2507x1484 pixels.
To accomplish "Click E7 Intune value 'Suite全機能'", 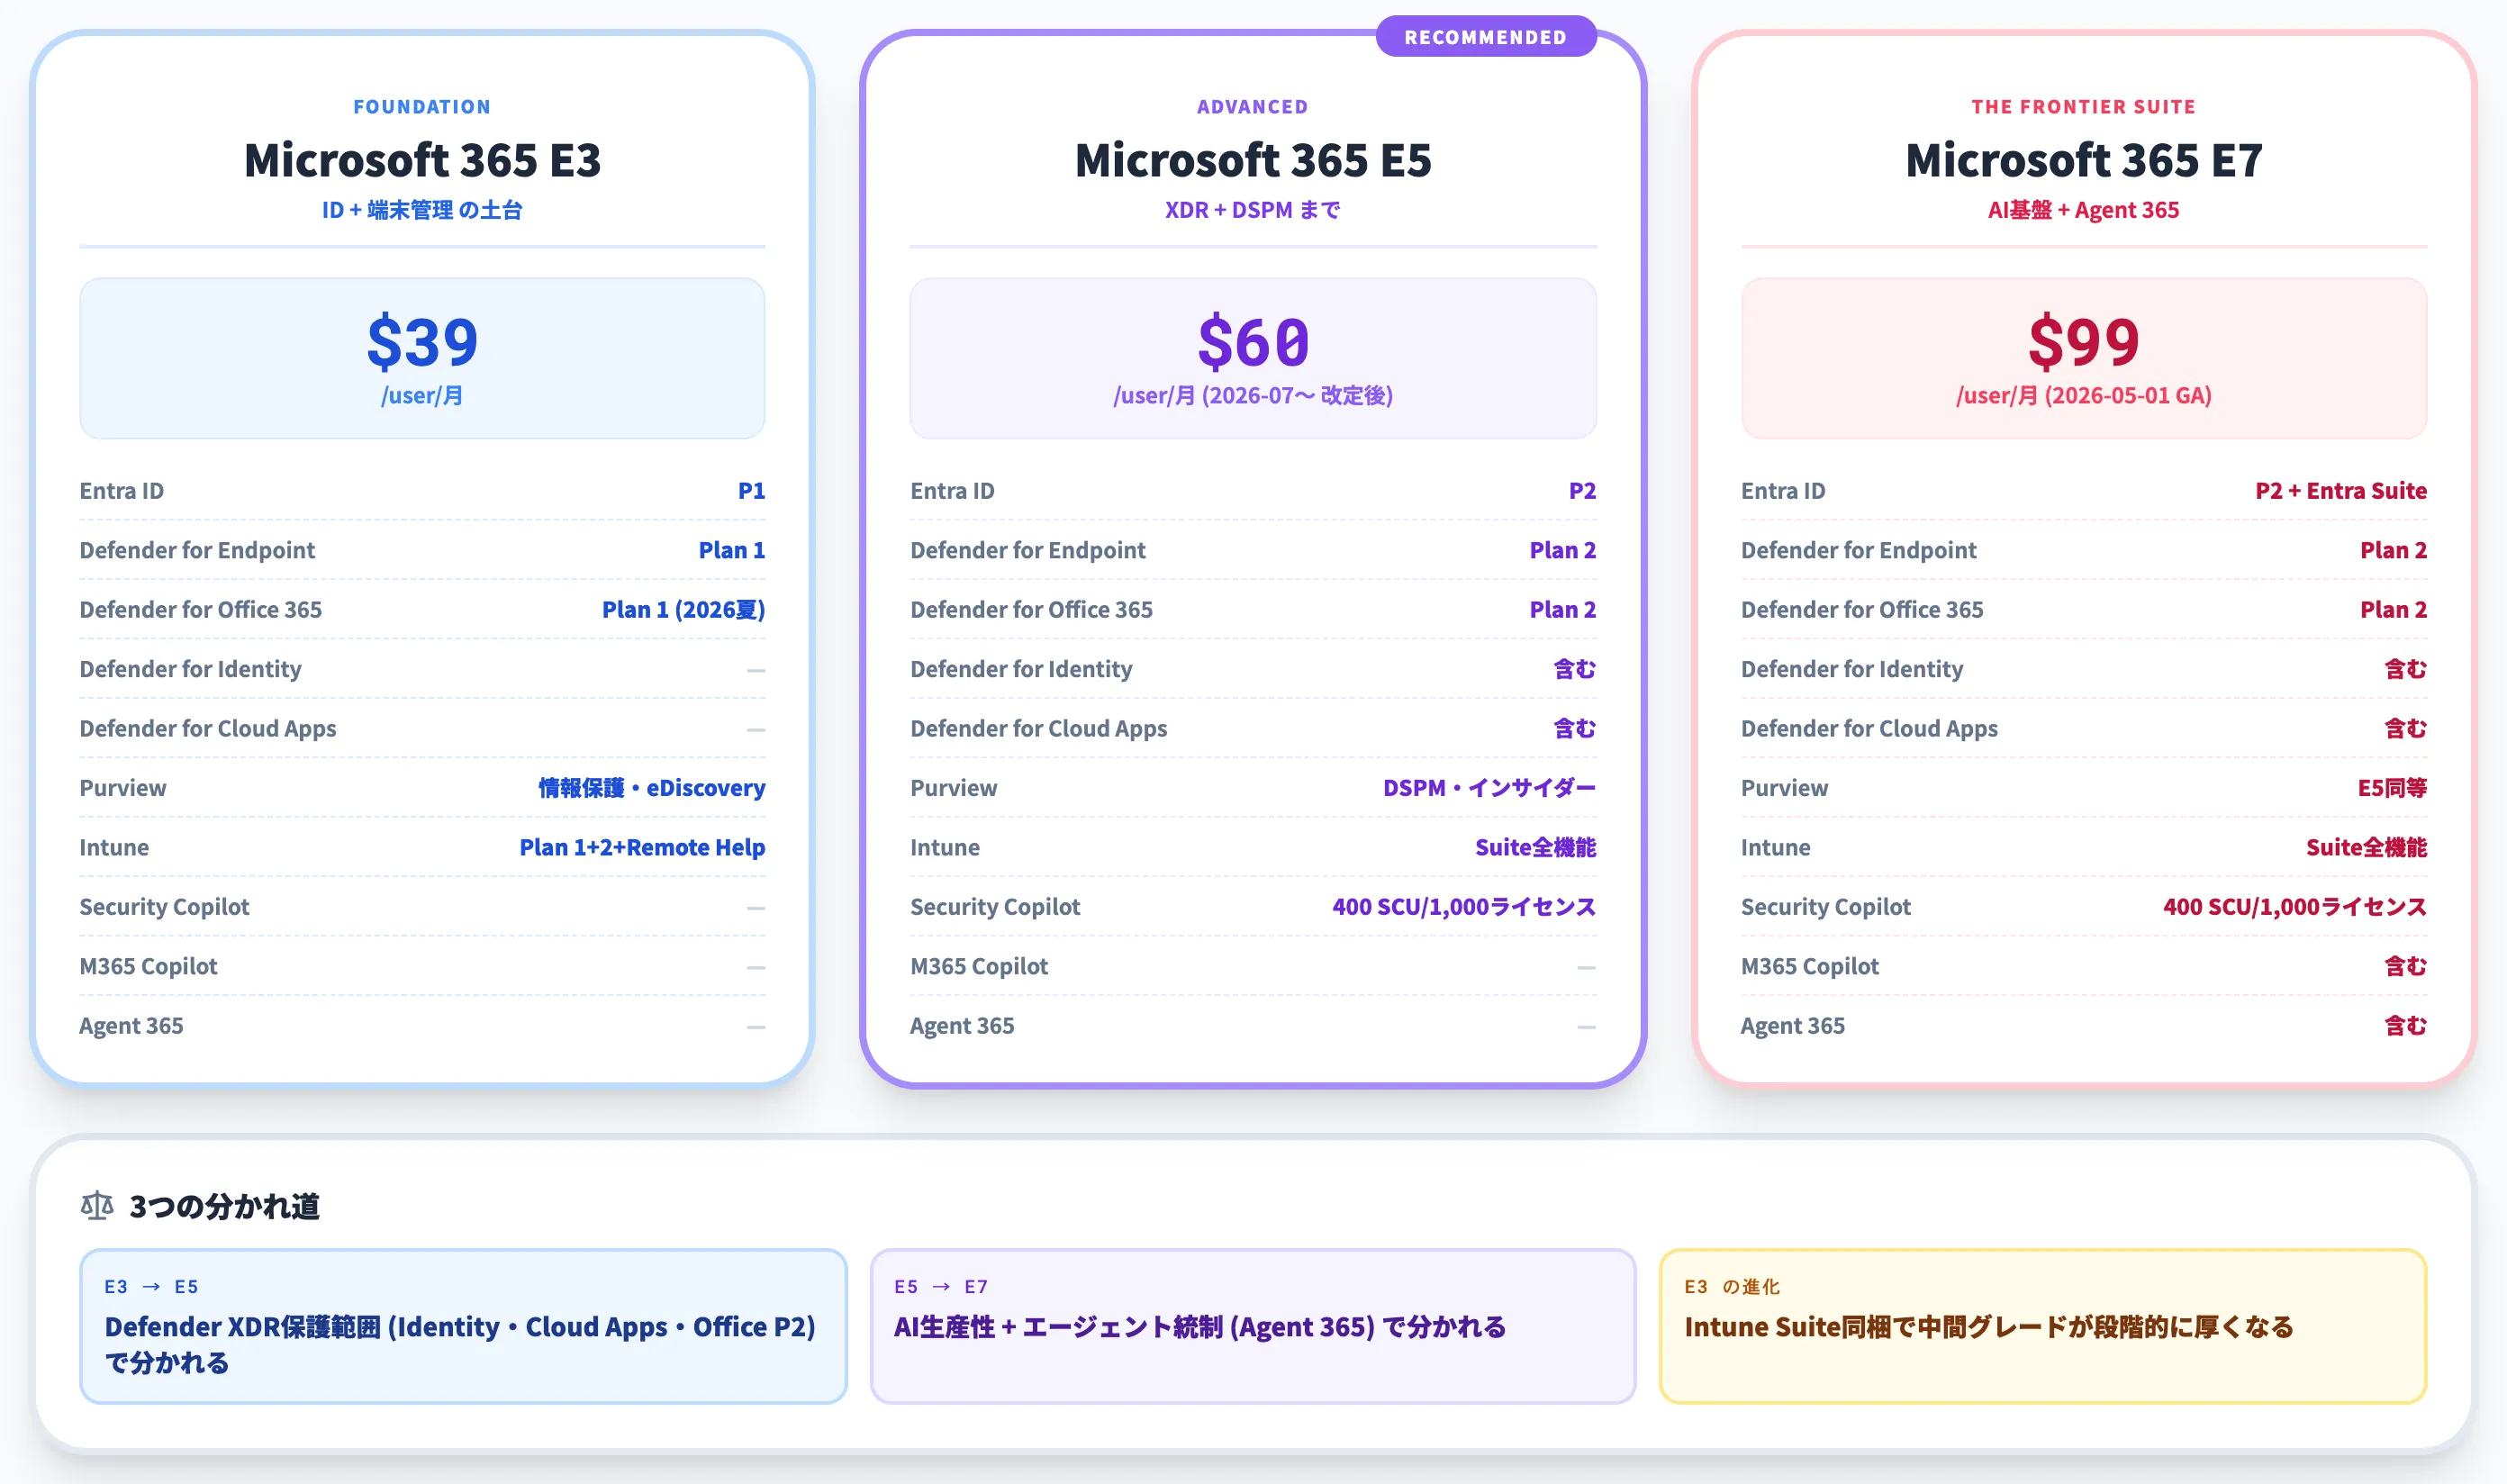I will (x=2366, y=847).
